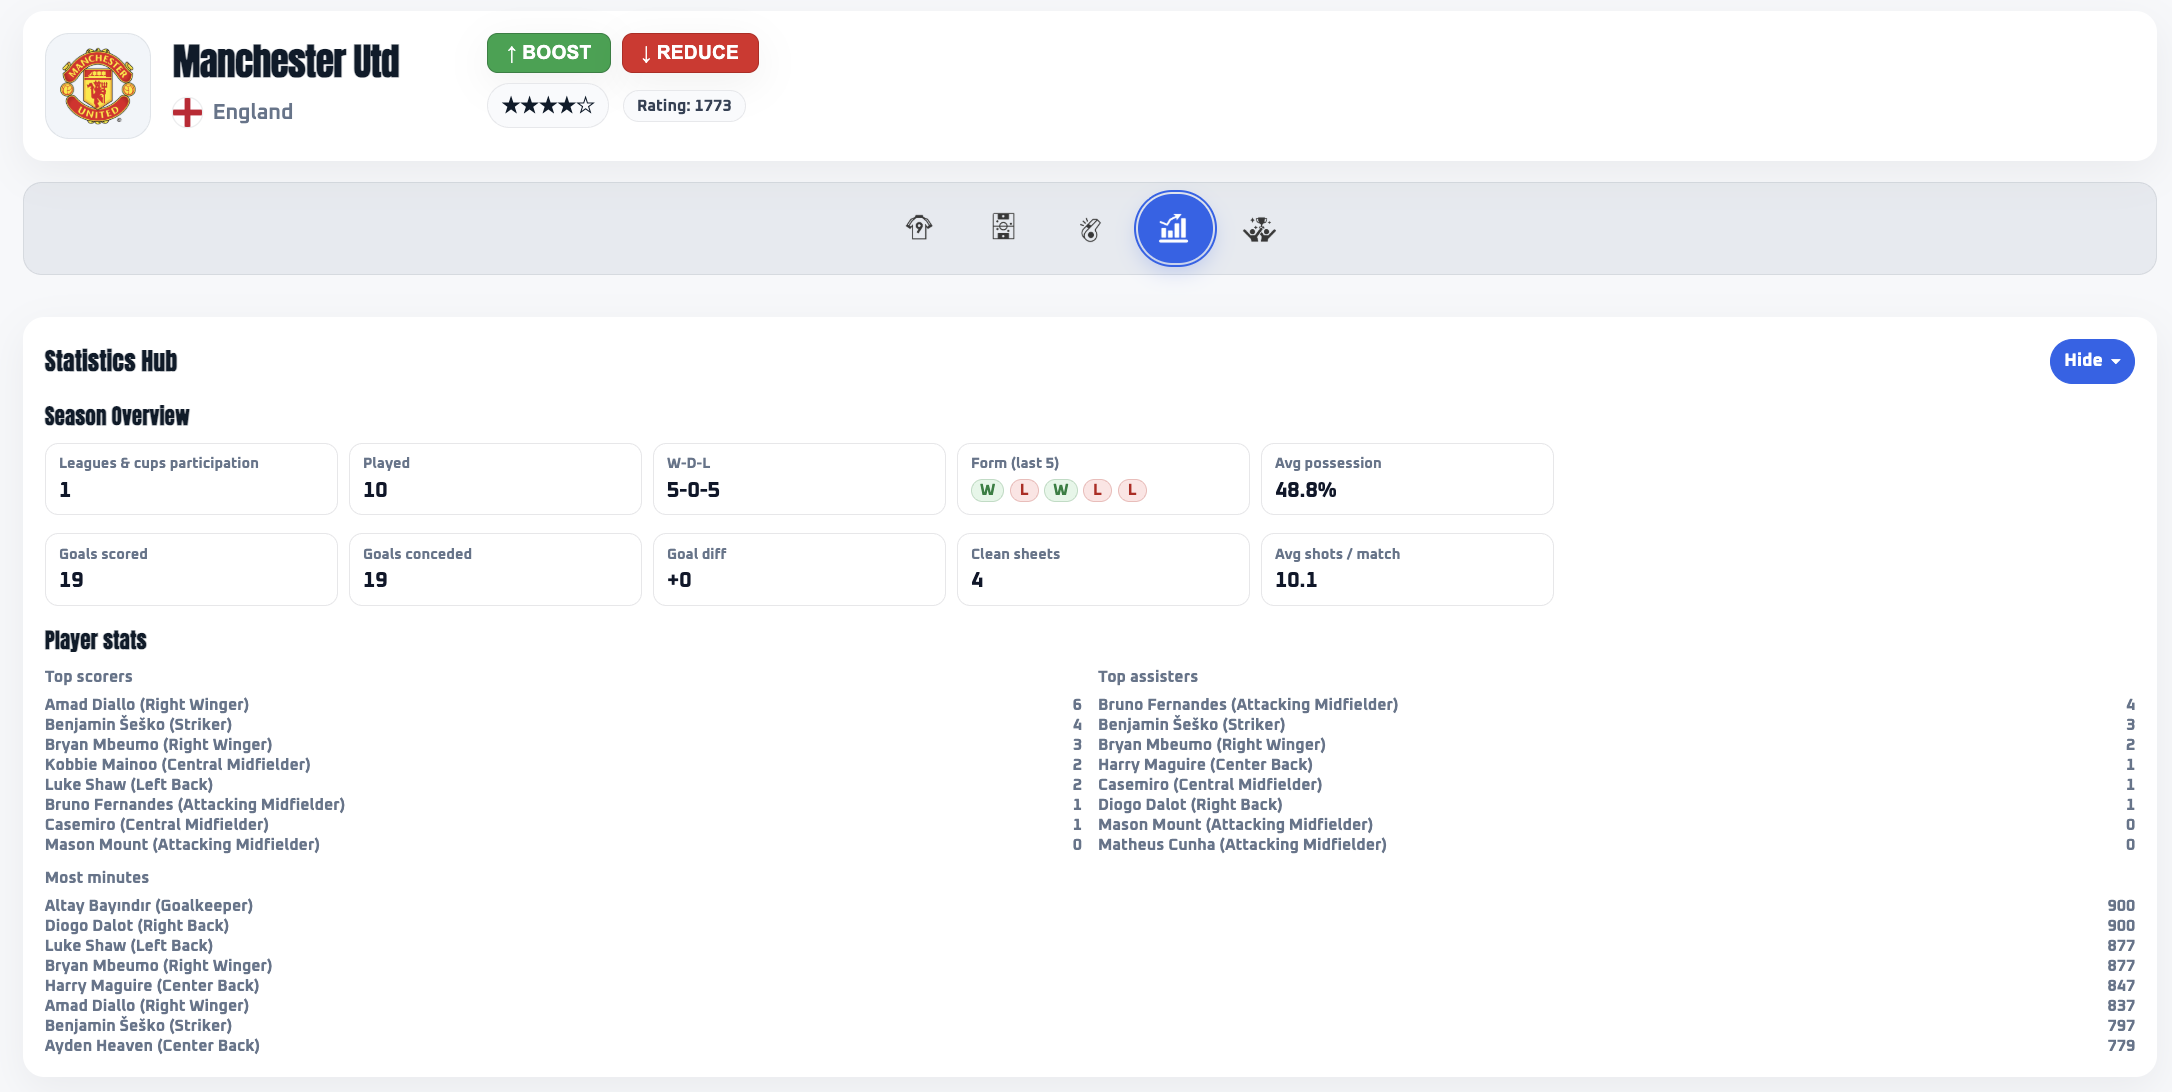This screenshot has width=2172, height=1092.
Task: Click the Season Overview heading
Action: click(117, 416)
